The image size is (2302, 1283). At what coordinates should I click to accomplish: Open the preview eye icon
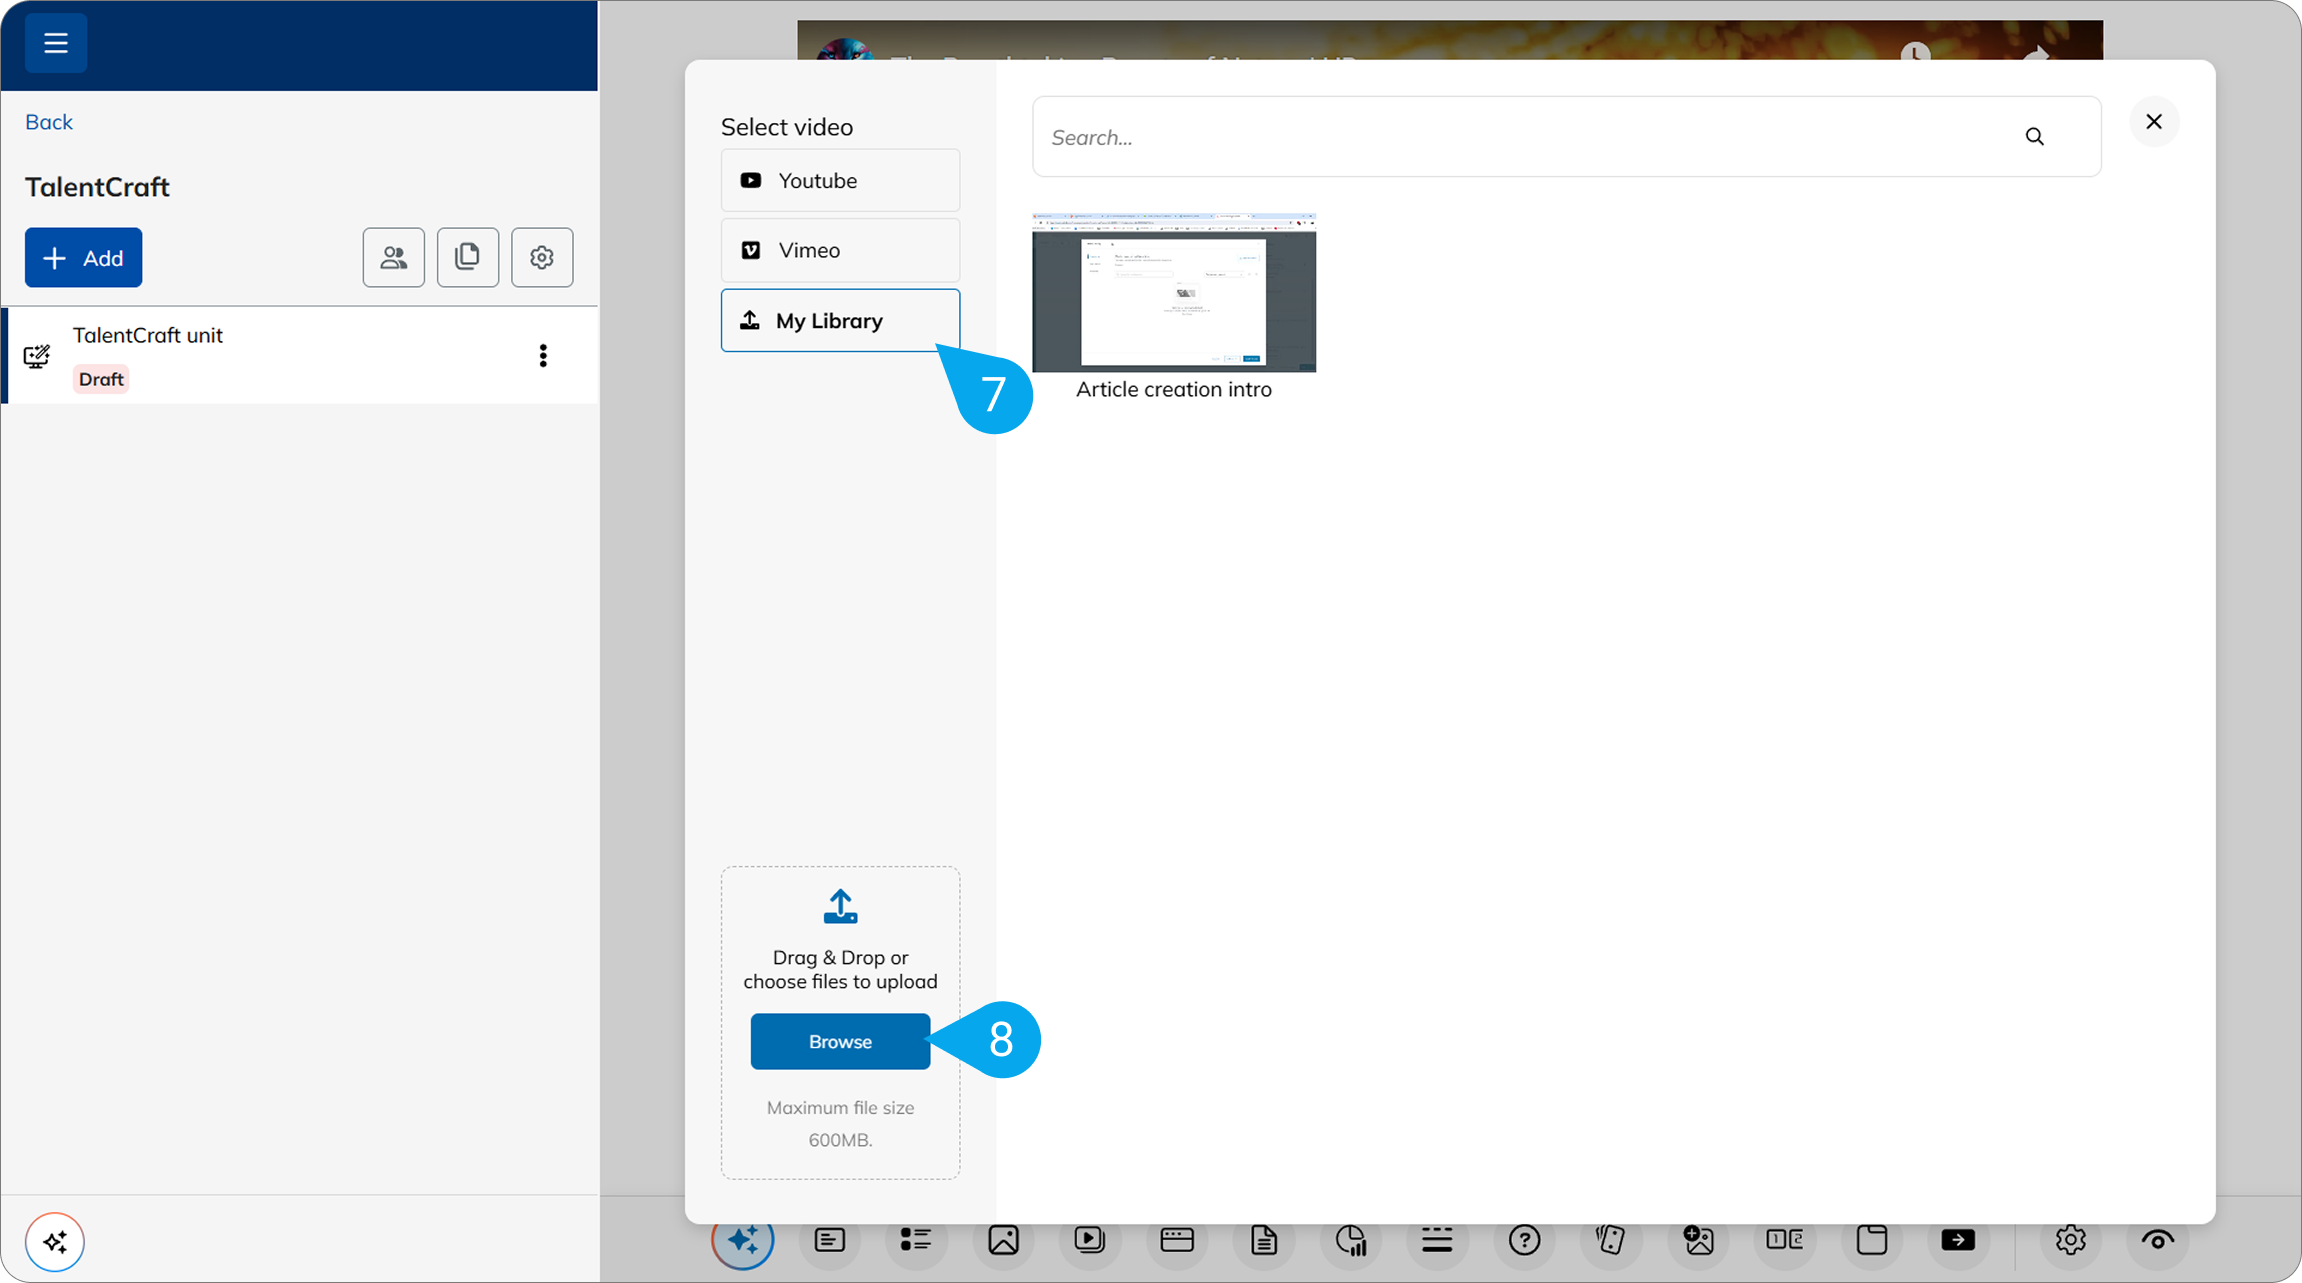[x=2157, y=1240]
